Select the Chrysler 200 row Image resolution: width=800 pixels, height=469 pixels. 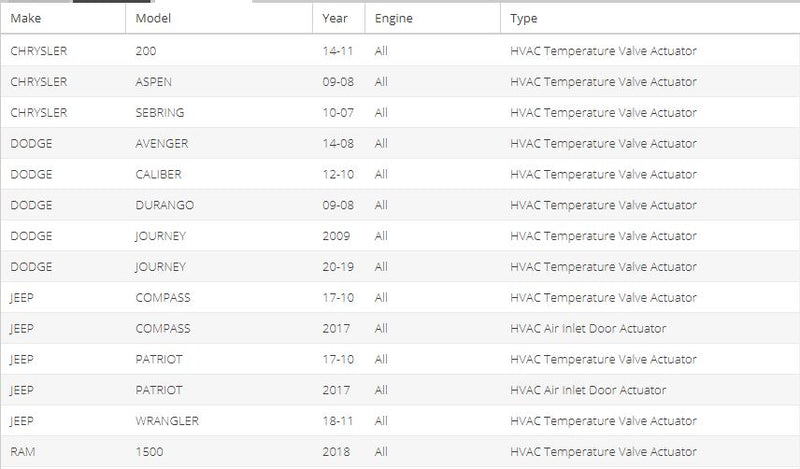pos(400,51)
